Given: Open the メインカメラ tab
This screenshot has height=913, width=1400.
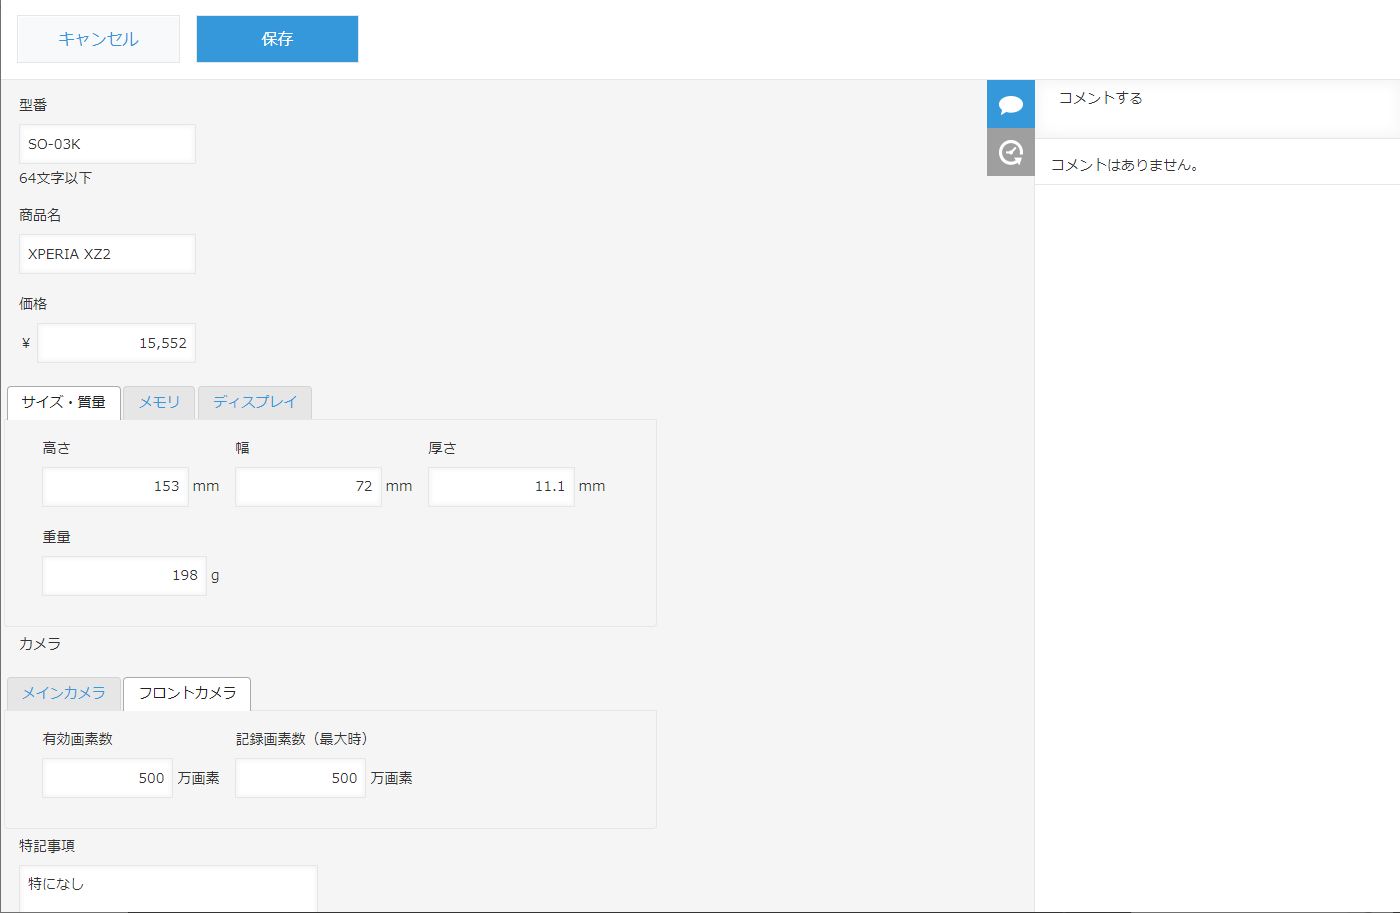Looking at the screenshot, I should click(x=64, y=693).
